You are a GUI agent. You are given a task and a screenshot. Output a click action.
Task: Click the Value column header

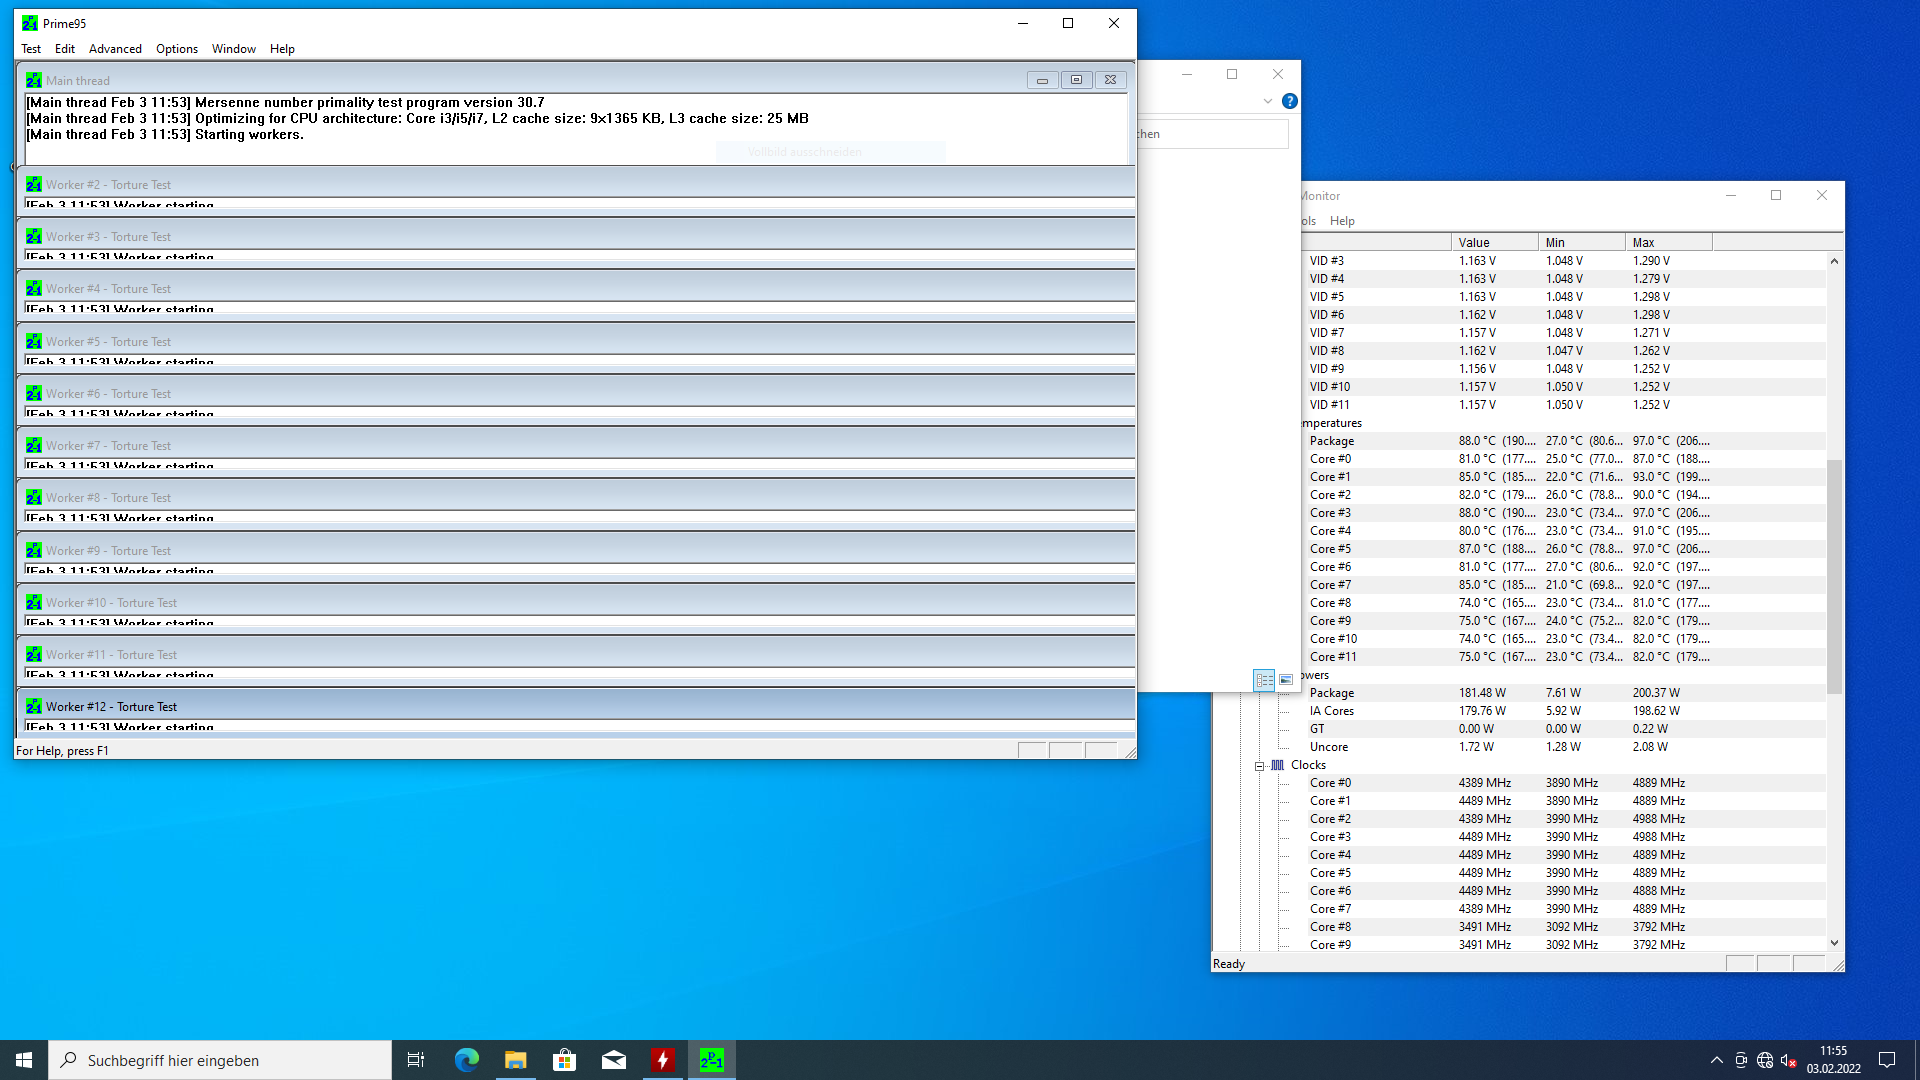[x=1493, y=243]
